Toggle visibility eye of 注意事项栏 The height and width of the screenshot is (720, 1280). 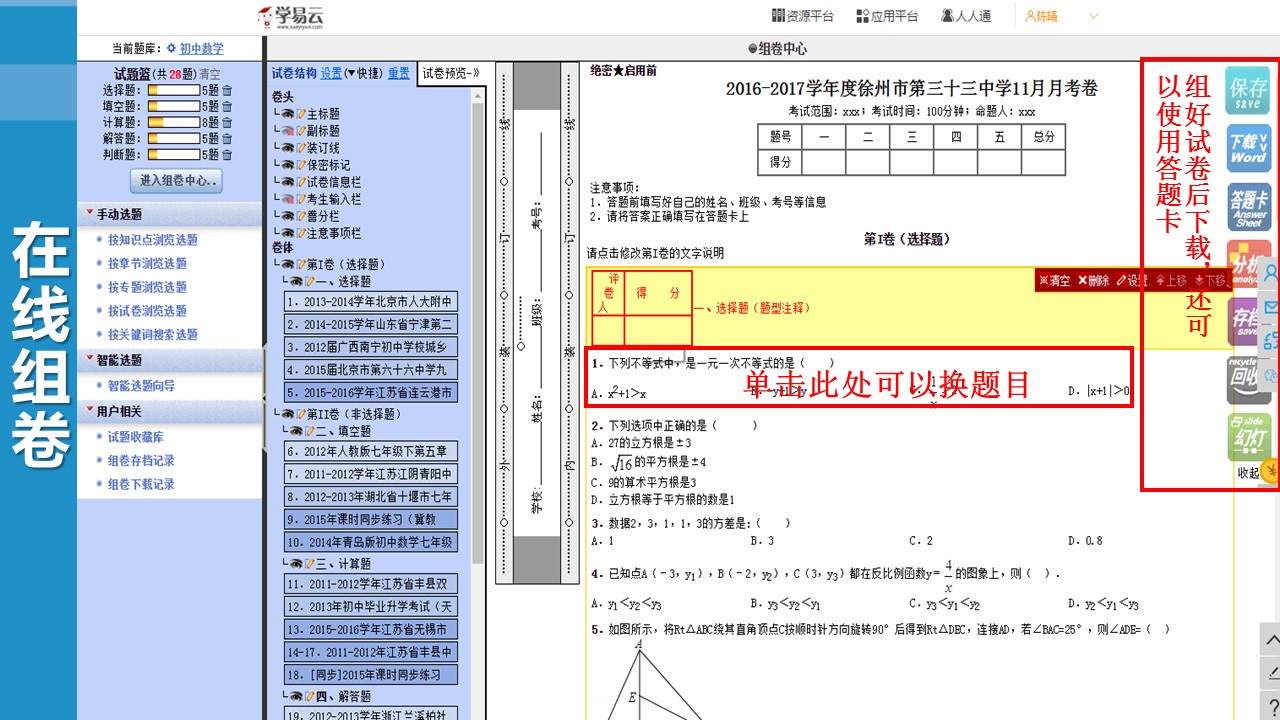coord(288,233)
